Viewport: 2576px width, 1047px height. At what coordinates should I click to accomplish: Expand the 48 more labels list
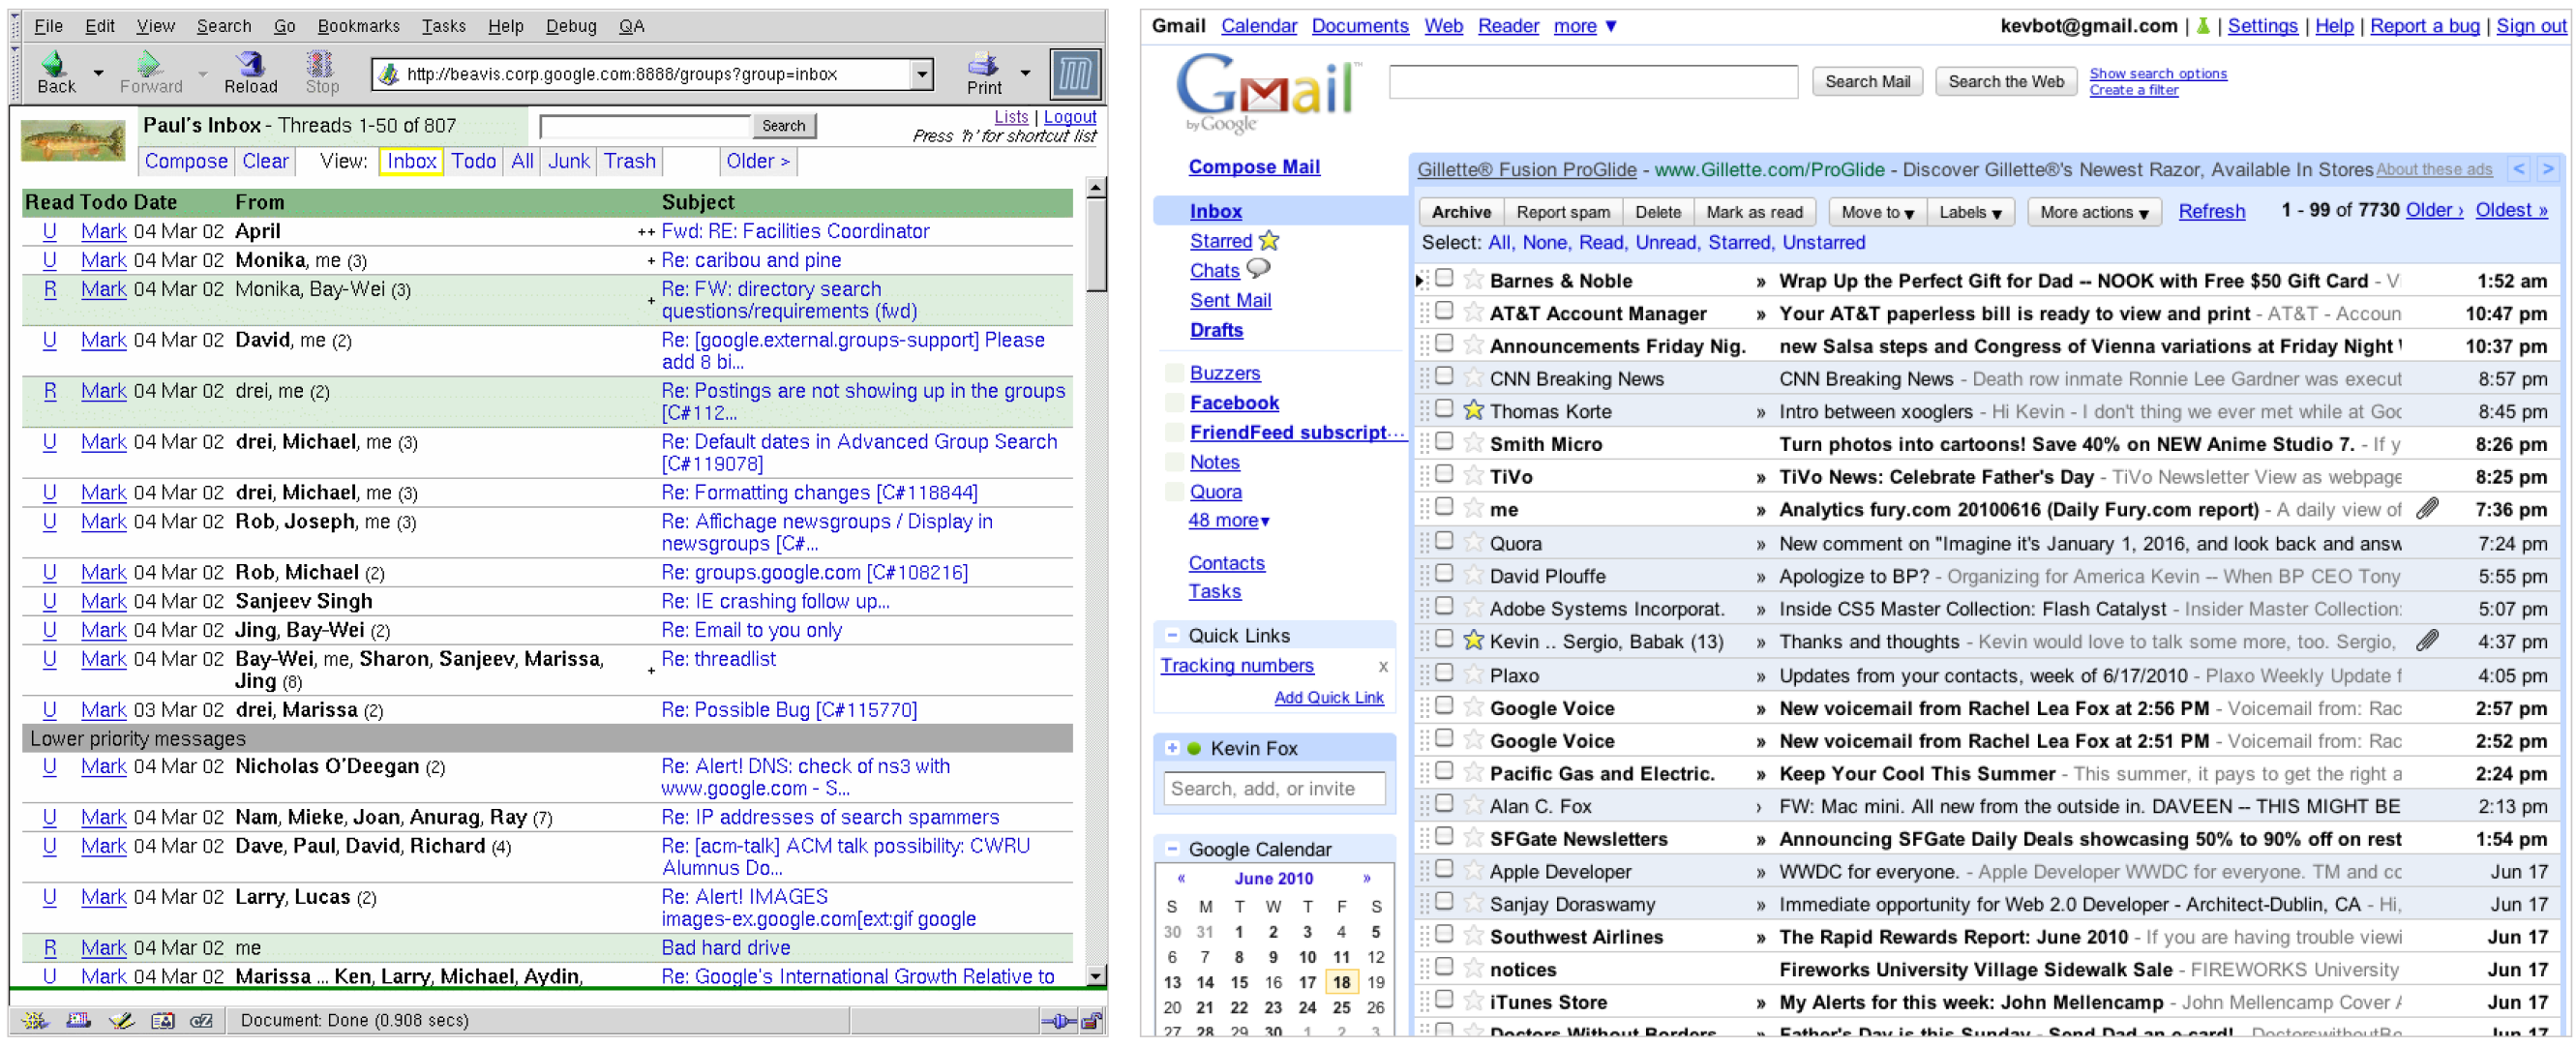[1228, 520]
